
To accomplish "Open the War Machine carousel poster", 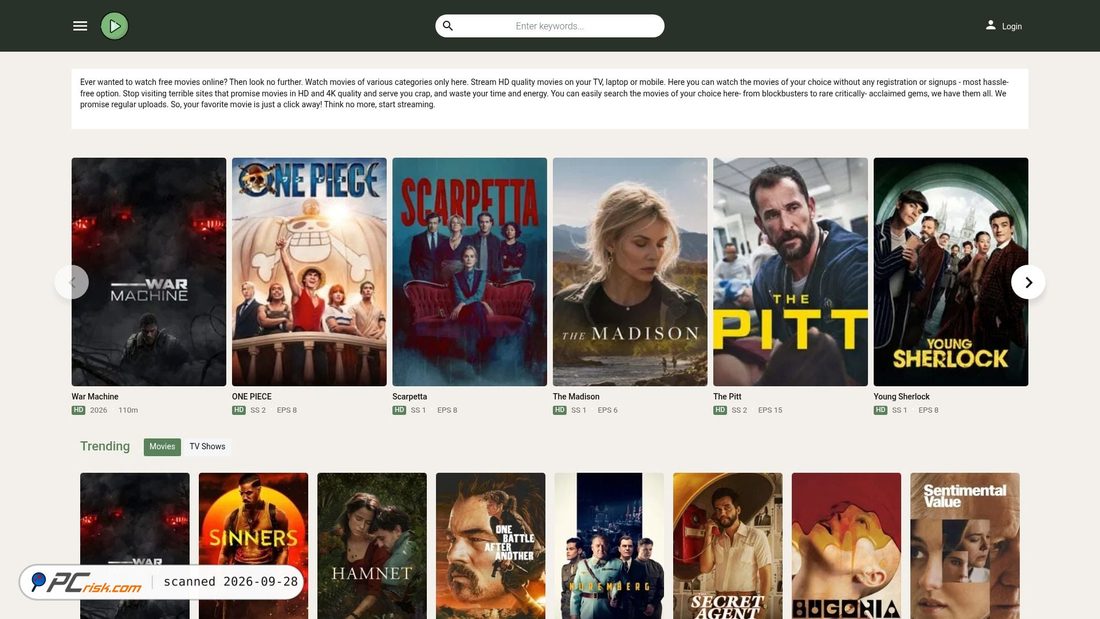I will 149,272.
